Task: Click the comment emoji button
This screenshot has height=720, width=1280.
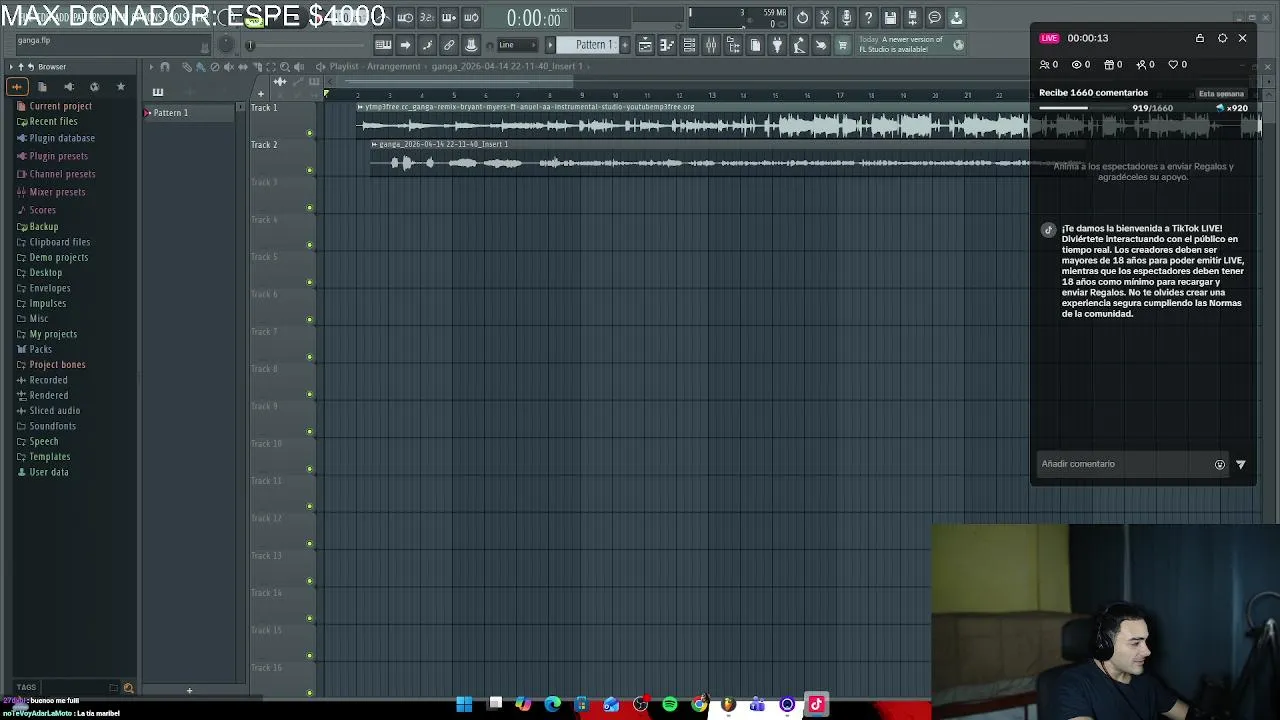Action: (x=1219, y=464)
